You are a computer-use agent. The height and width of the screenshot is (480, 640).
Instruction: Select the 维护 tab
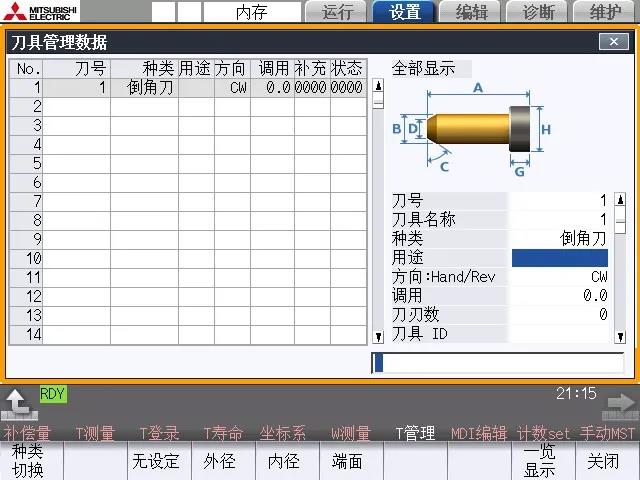[605, 12]
